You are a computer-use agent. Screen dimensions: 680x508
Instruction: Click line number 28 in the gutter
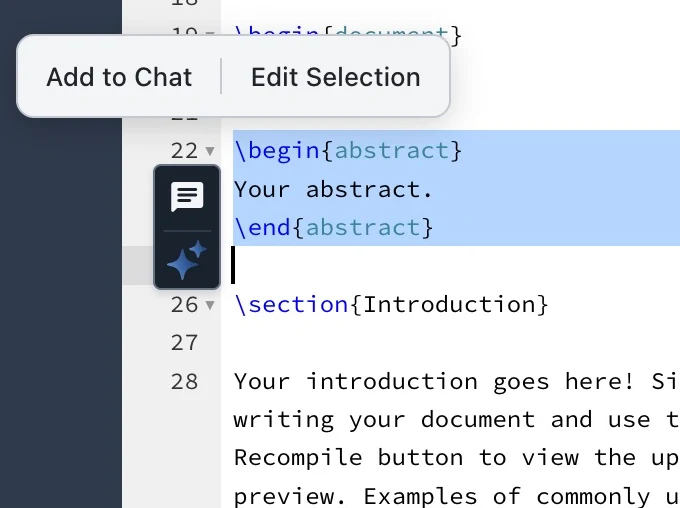click(184, 382)
